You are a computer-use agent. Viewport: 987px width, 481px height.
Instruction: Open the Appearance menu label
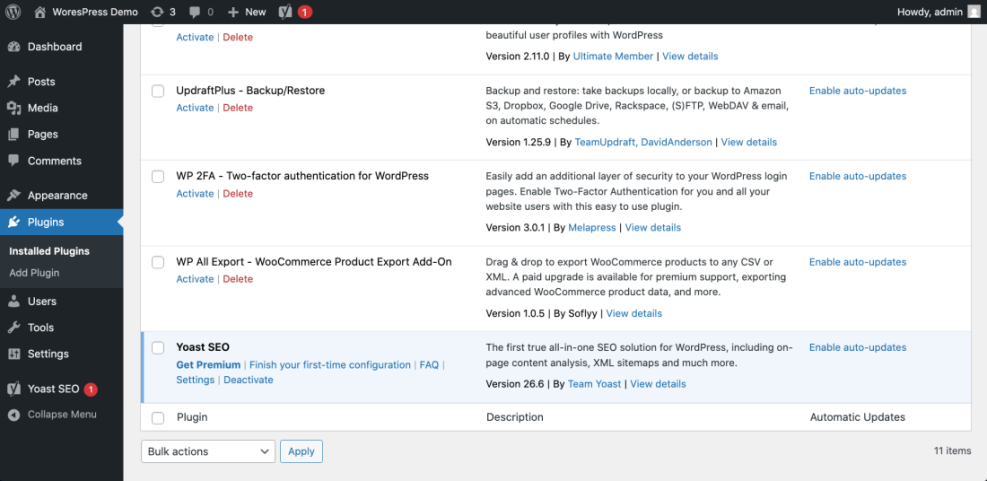57,195
